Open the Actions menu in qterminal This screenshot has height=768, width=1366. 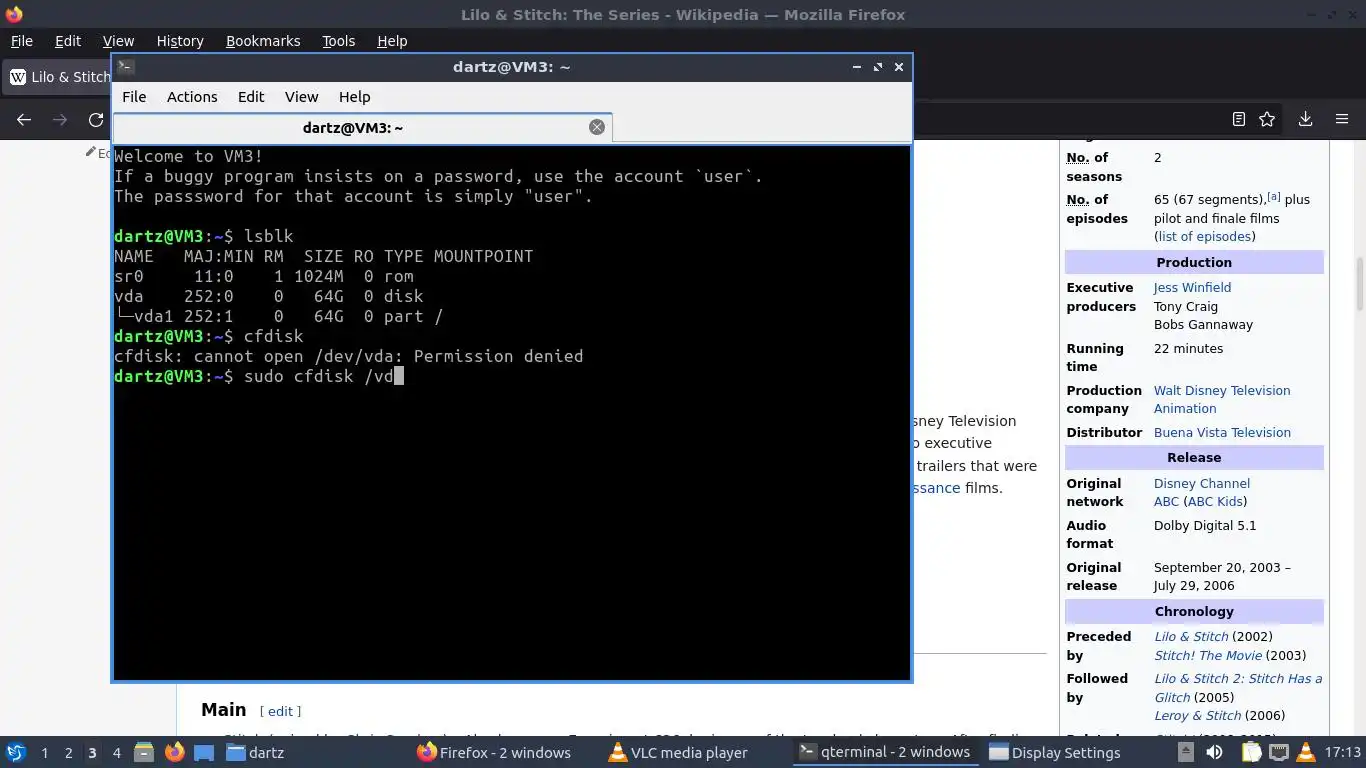point(192,97)
